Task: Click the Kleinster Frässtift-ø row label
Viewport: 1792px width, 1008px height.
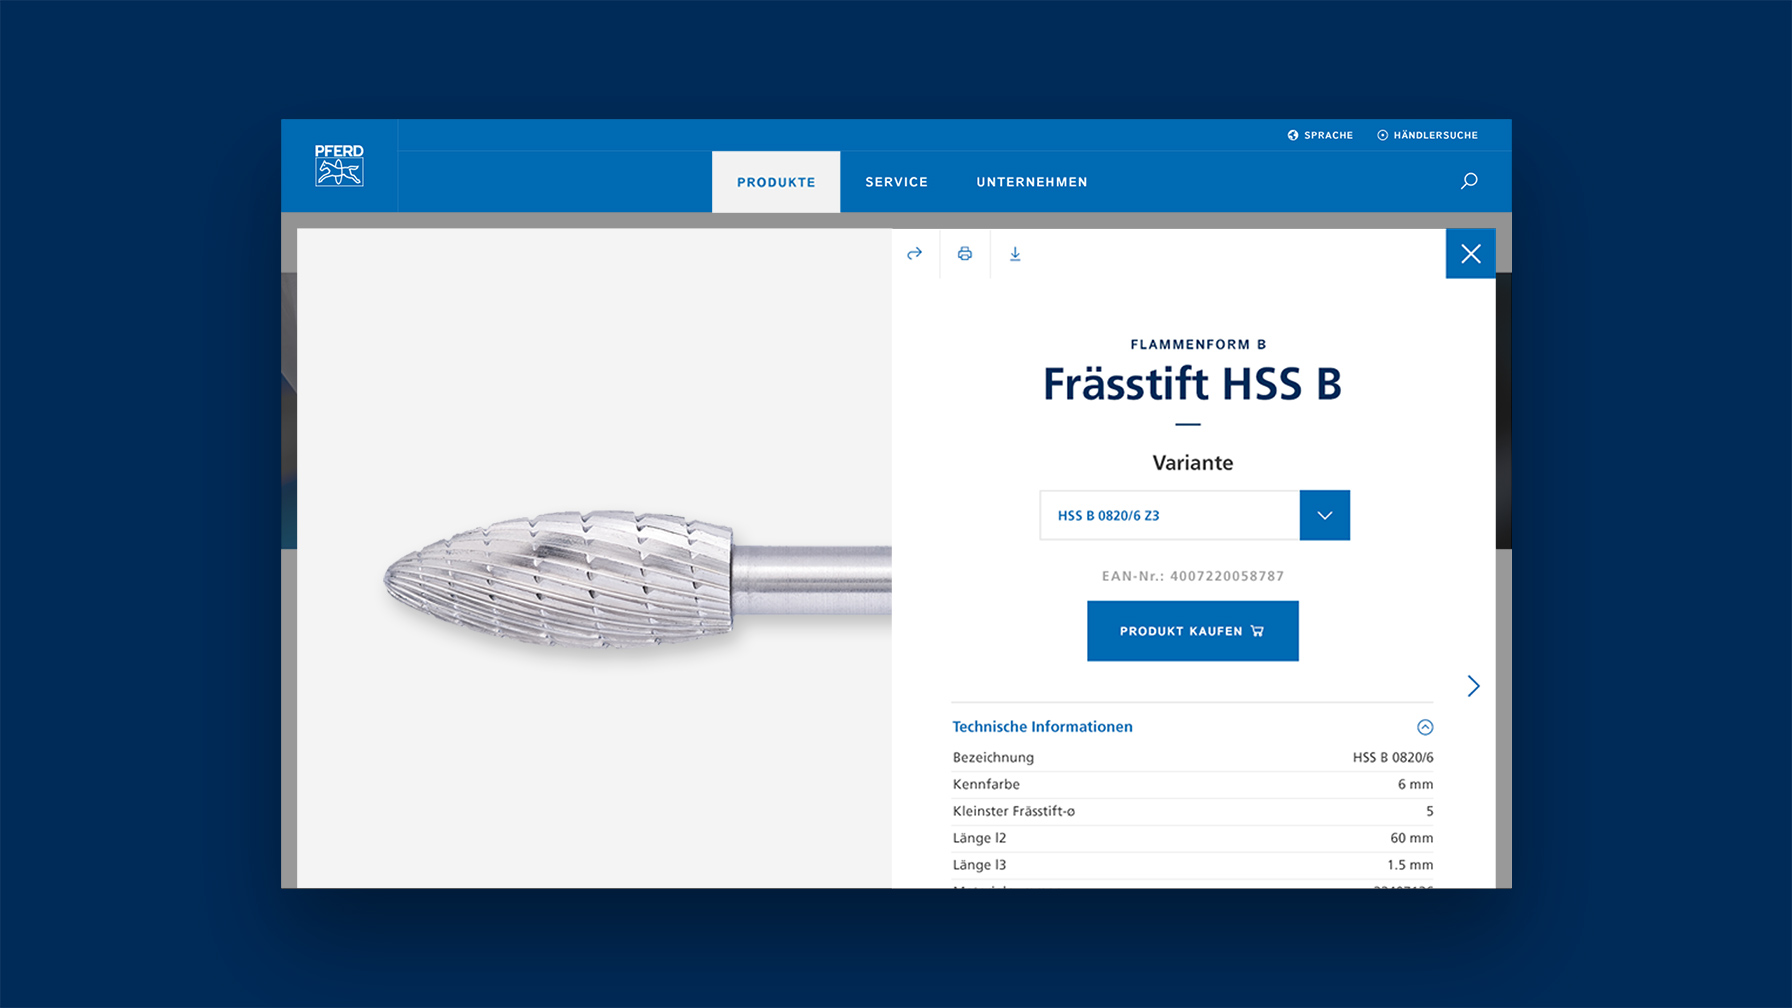Action: 1014,811
